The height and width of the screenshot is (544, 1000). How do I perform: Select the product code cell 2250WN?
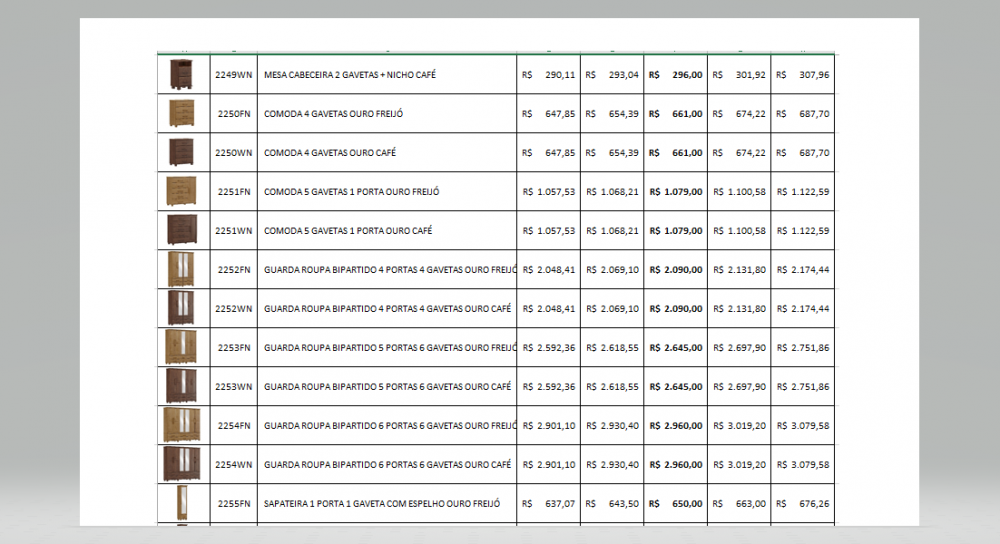point(233,153)
